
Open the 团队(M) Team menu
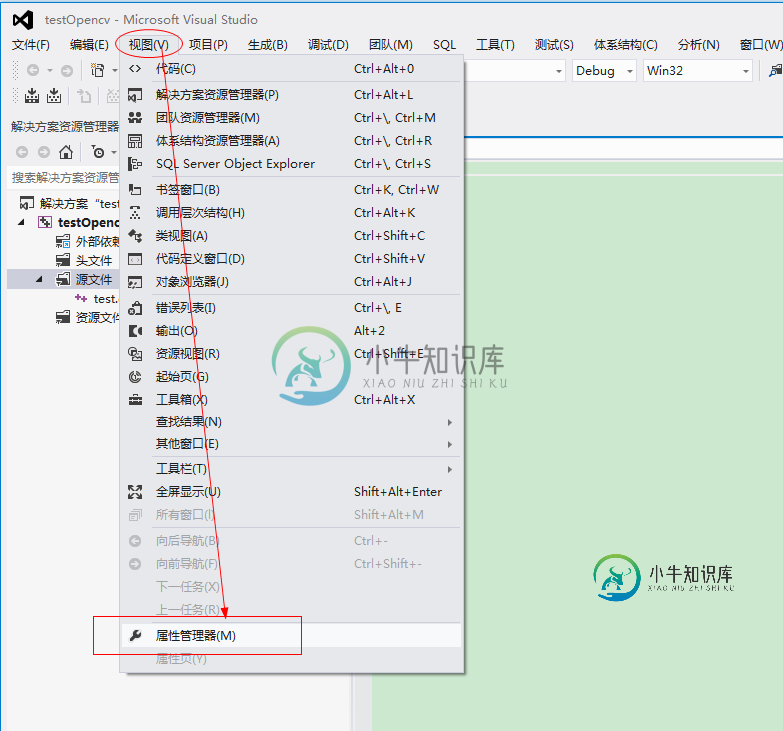pos(391,45)
